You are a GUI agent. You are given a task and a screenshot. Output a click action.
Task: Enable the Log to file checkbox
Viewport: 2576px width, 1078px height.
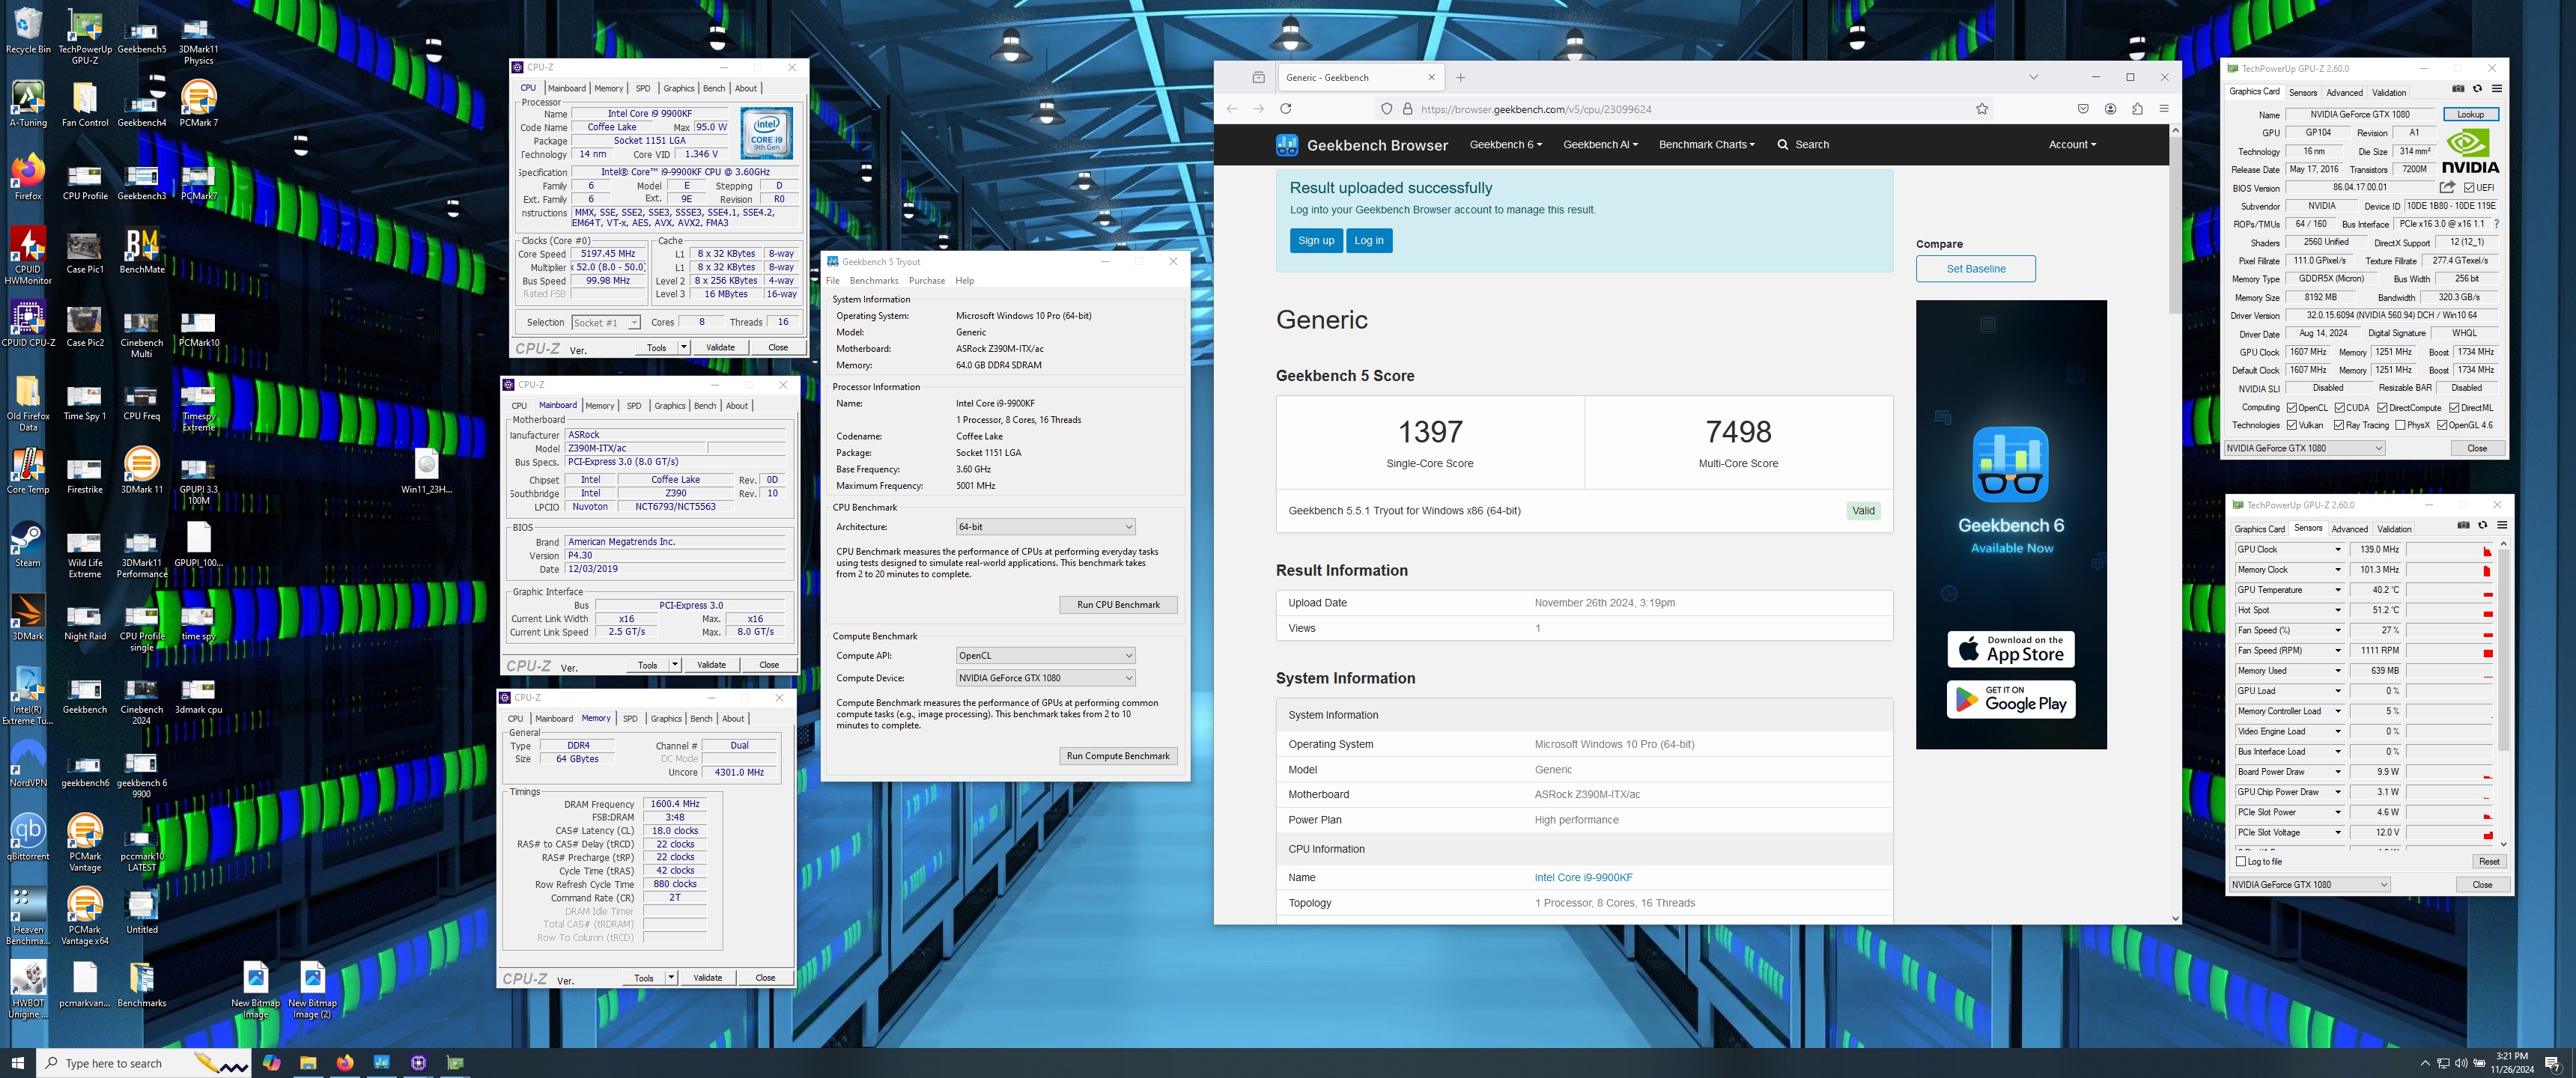pos(2241,861)
